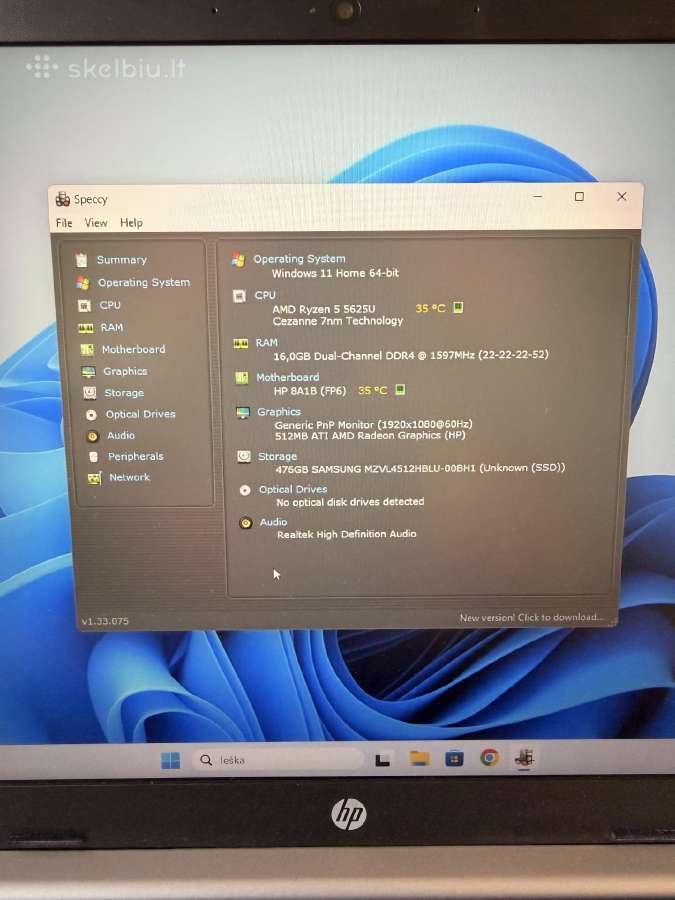The height and width of the screenshot is (900, 675).
Task: Click the Storage drive icon in summary pane
Action: click(x=244, y=456)
